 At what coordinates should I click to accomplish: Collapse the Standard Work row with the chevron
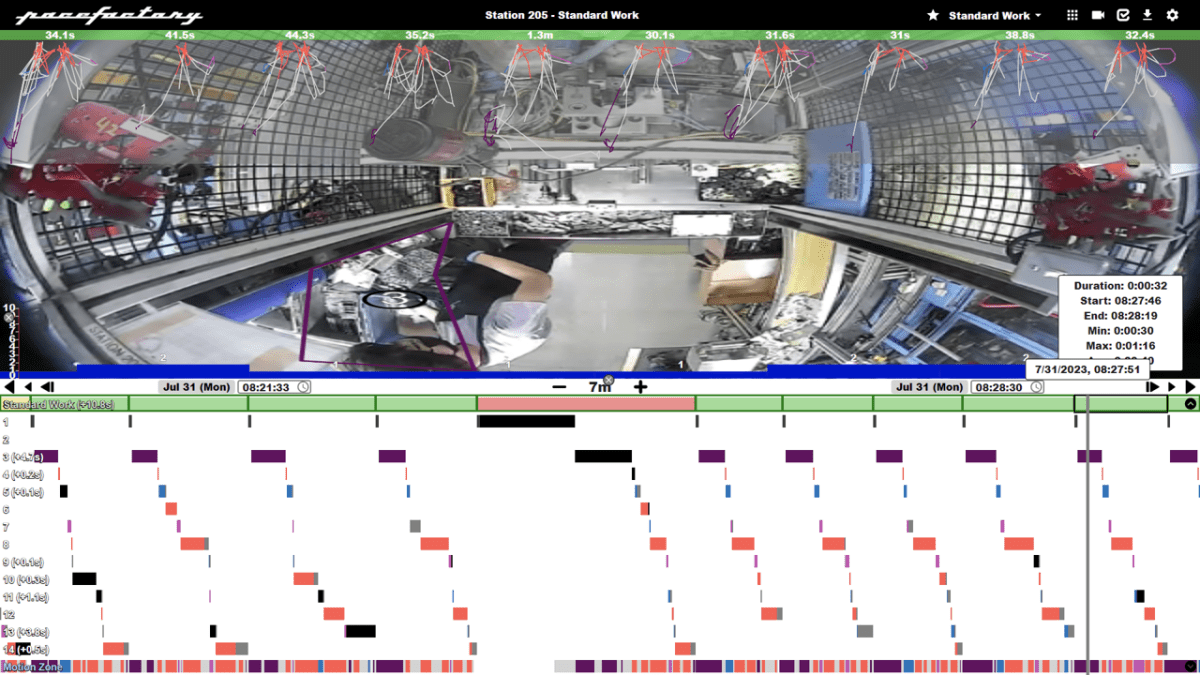click(1188, 405)
